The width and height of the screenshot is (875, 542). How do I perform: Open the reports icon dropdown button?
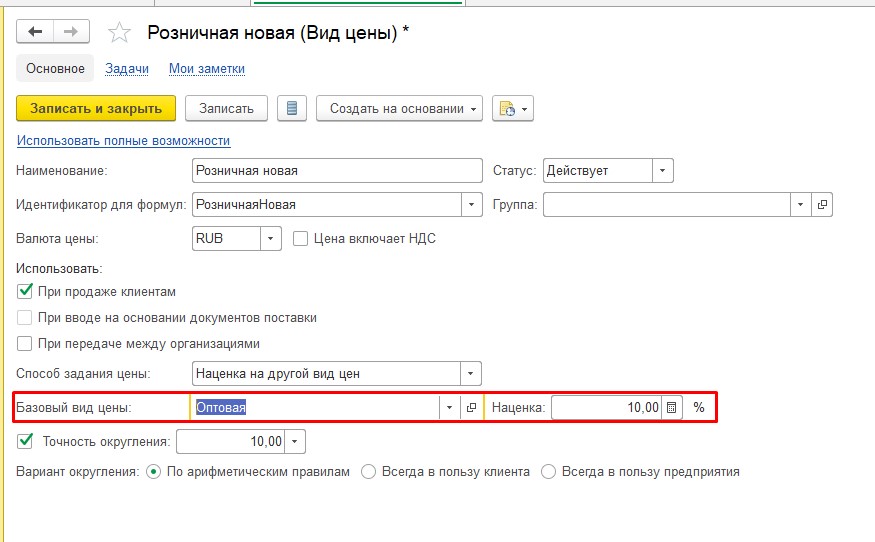coord(513,108)
